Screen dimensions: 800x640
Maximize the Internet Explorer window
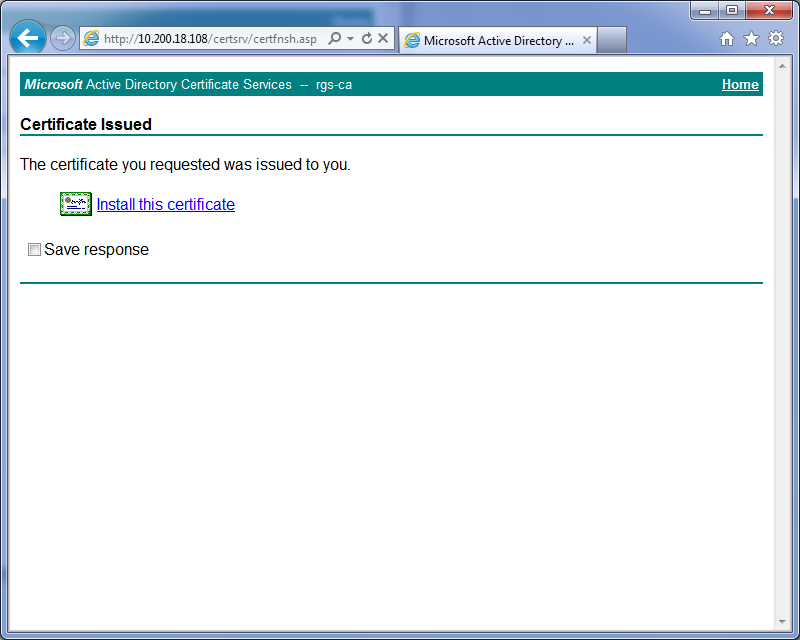(x=732, y=10)
